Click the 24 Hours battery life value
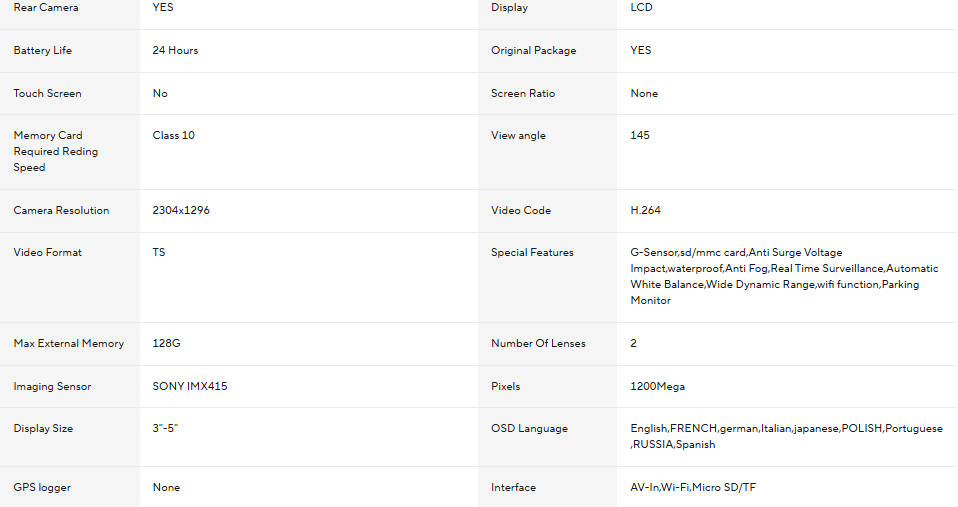This screenshot has width=958, height=507. click(x=175, y=51)
